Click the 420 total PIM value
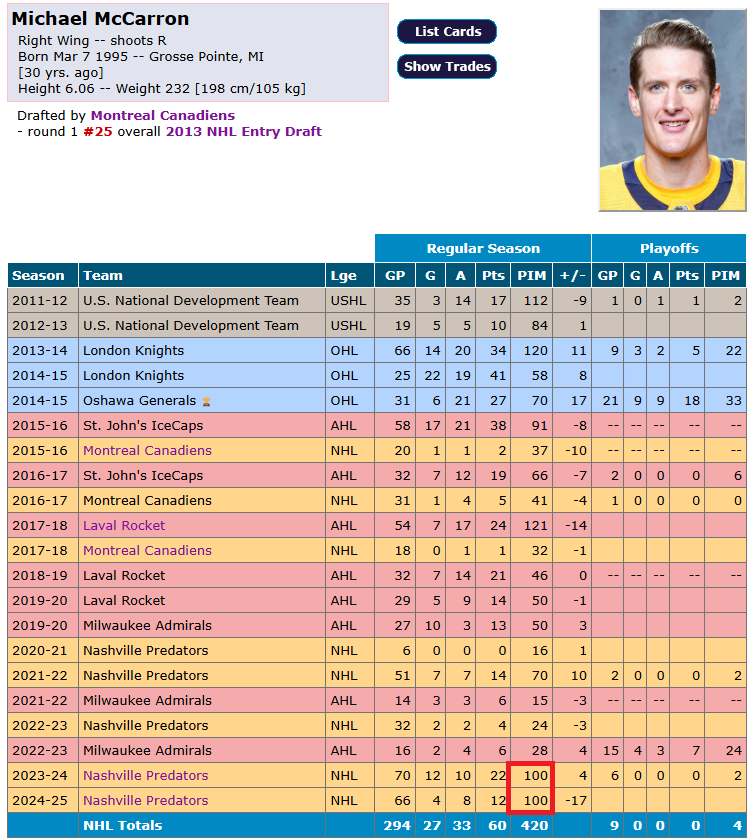The width and height of the screenshot is (748, 838). click(534, 826)
